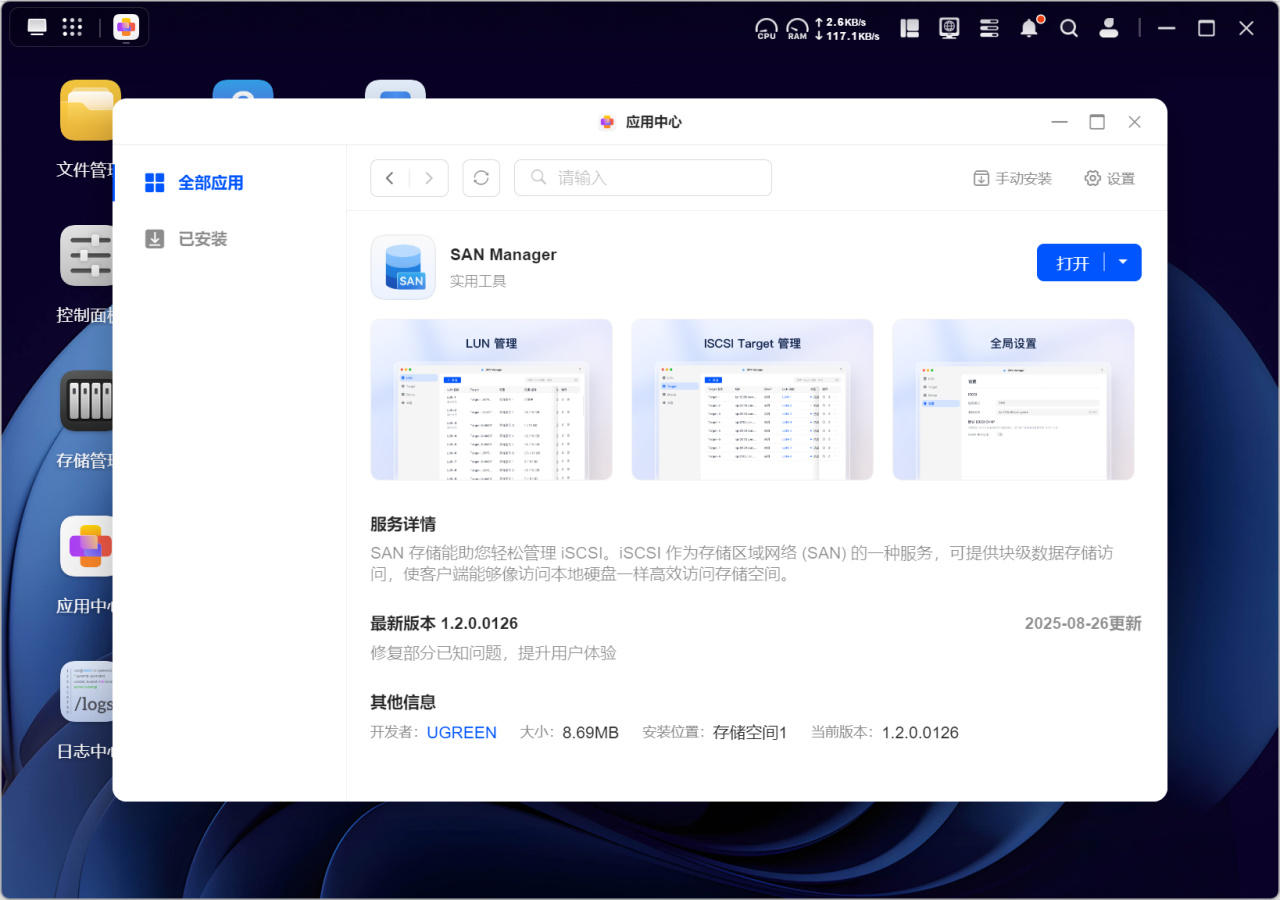Click the 存储空间1 install location value
Screen dimensions: 1280x900
(750, 733)
